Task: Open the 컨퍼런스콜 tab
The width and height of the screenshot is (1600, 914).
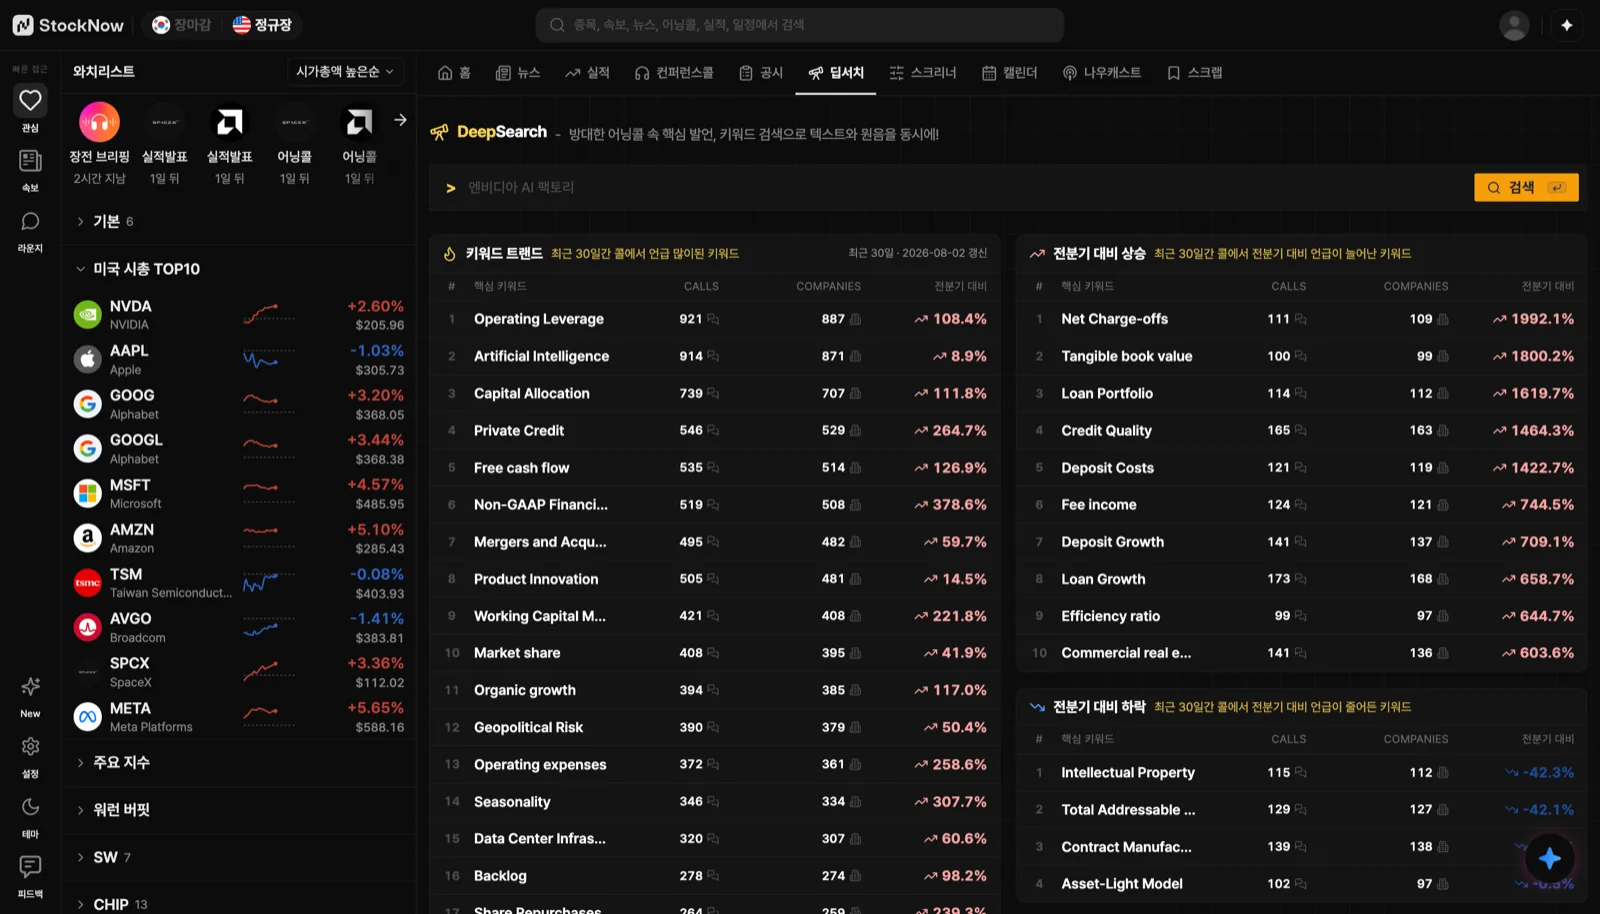Action: 674,73
